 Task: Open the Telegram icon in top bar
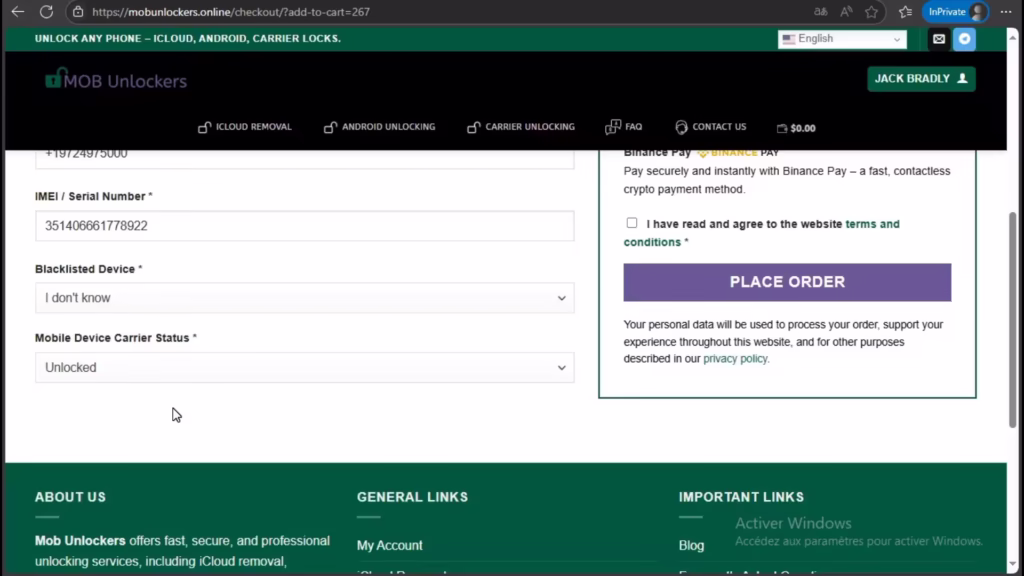coord(965,39)
